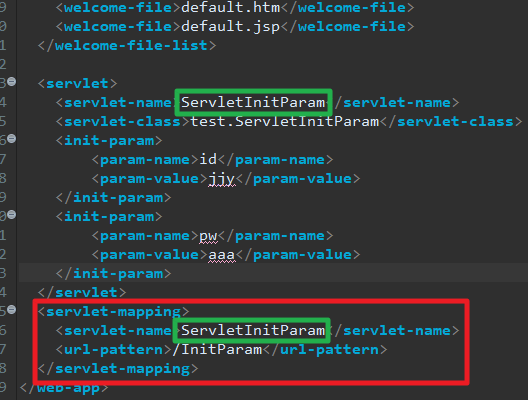528x400 pixels.
Task: Click closing param-name tag after id
Action: click(275, 160)
